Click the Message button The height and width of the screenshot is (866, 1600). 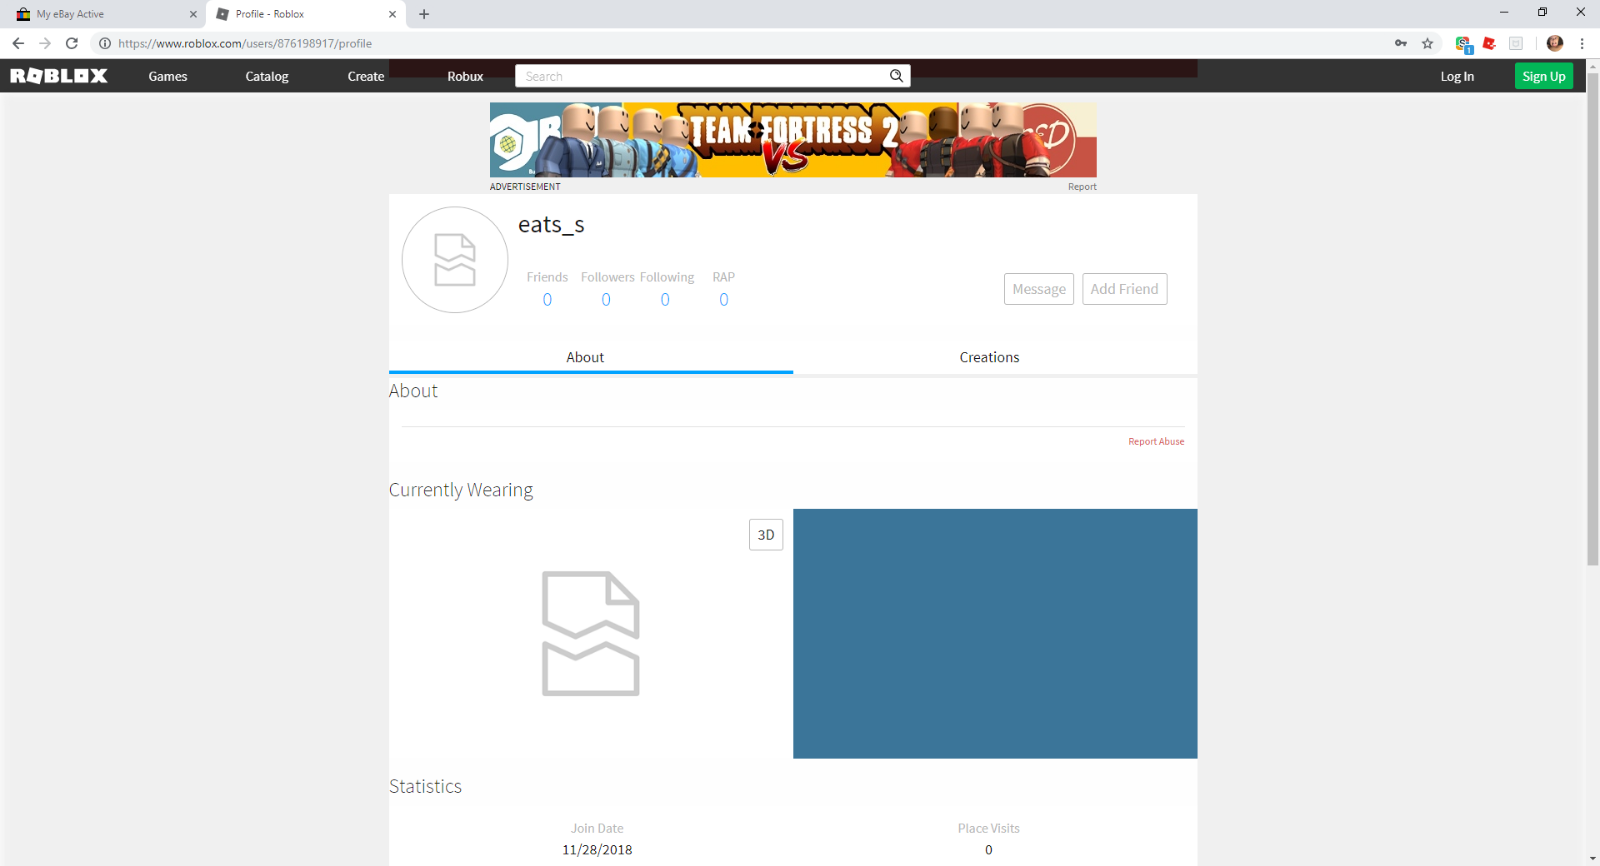(1039, 289)
